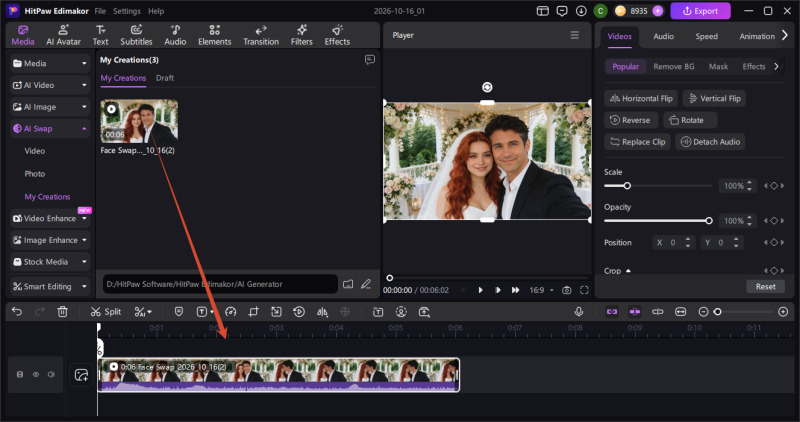
Task: Select the Face Swap thumbnail in My Creations
Action: 139,121
